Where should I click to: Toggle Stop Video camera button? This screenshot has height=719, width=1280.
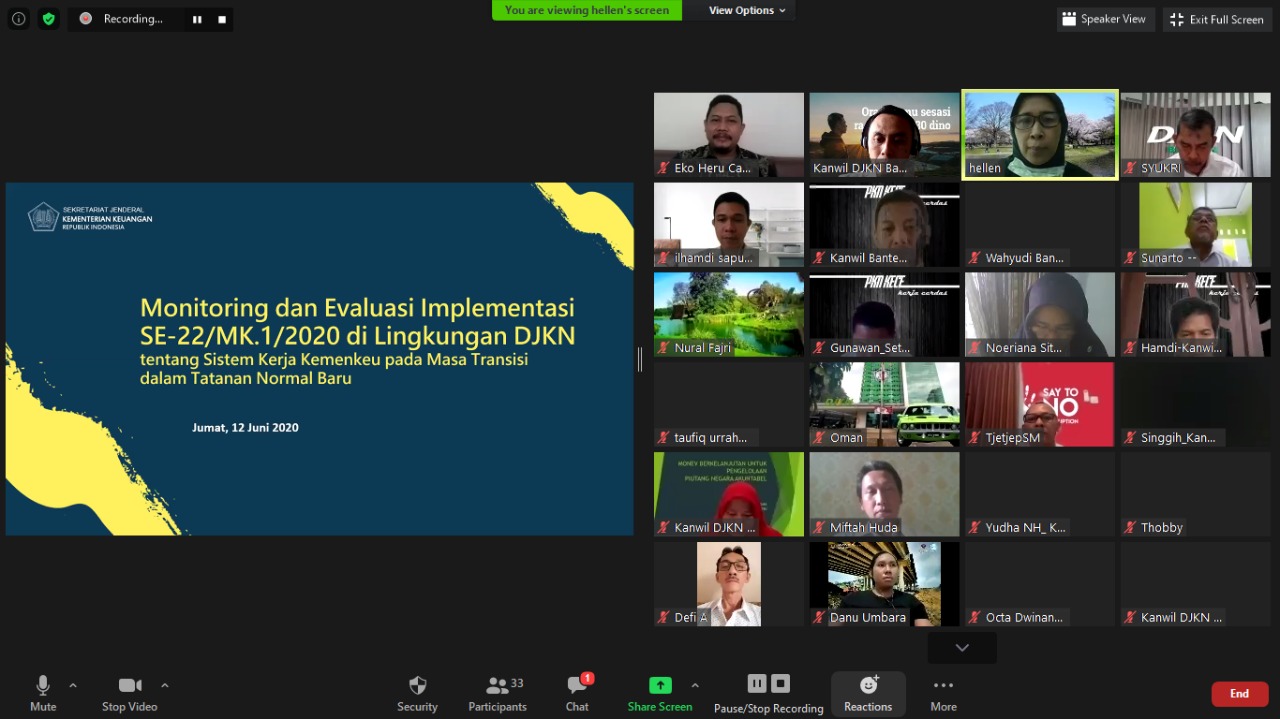pos(130,686)
